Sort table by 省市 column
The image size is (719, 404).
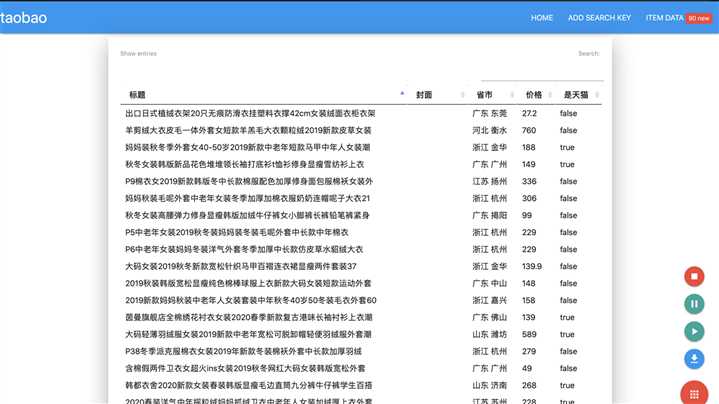[493, 95]
